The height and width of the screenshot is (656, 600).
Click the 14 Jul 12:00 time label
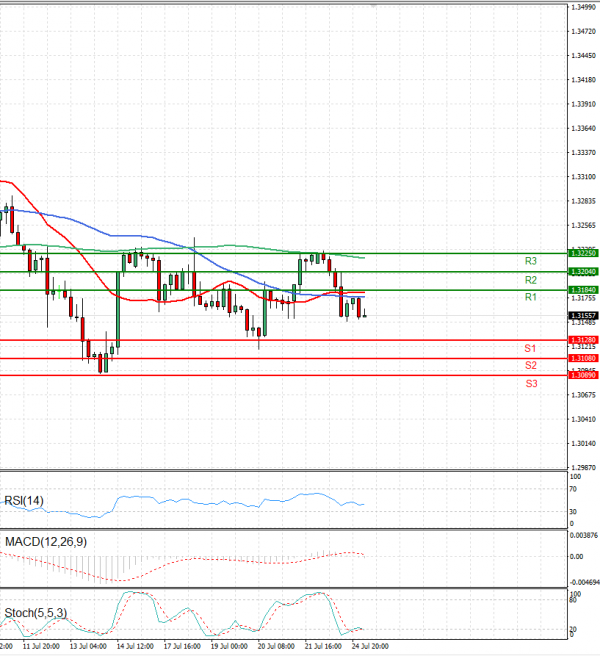(x=135, y=646)
